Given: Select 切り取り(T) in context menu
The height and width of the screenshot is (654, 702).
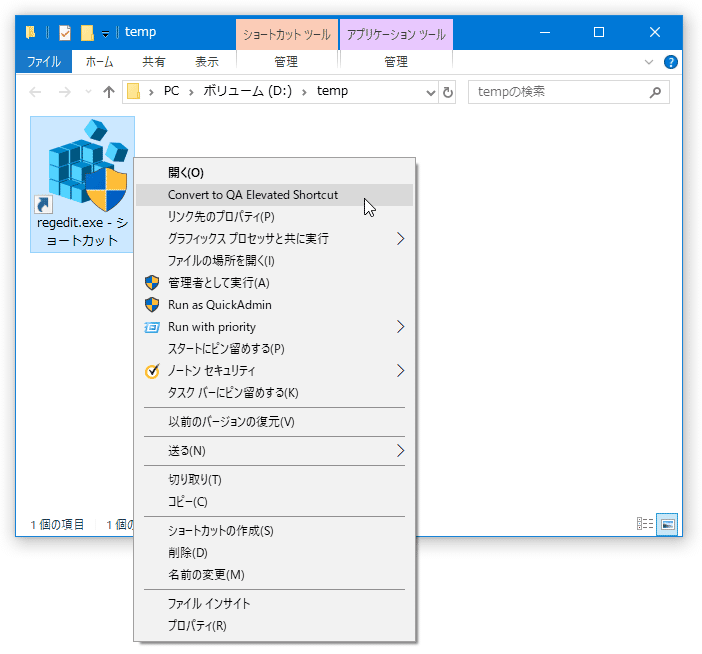Looking at the screenshot, I should (274, 480).
